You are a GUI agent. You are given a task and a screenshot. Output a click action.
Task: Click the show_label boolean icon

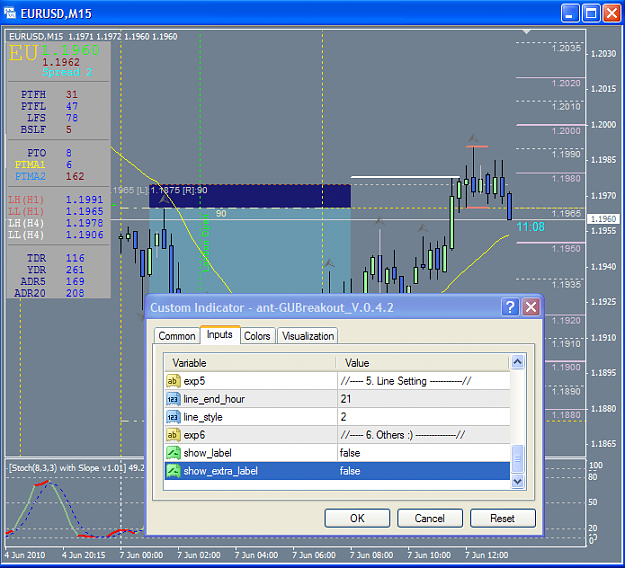tap(172, 453)
